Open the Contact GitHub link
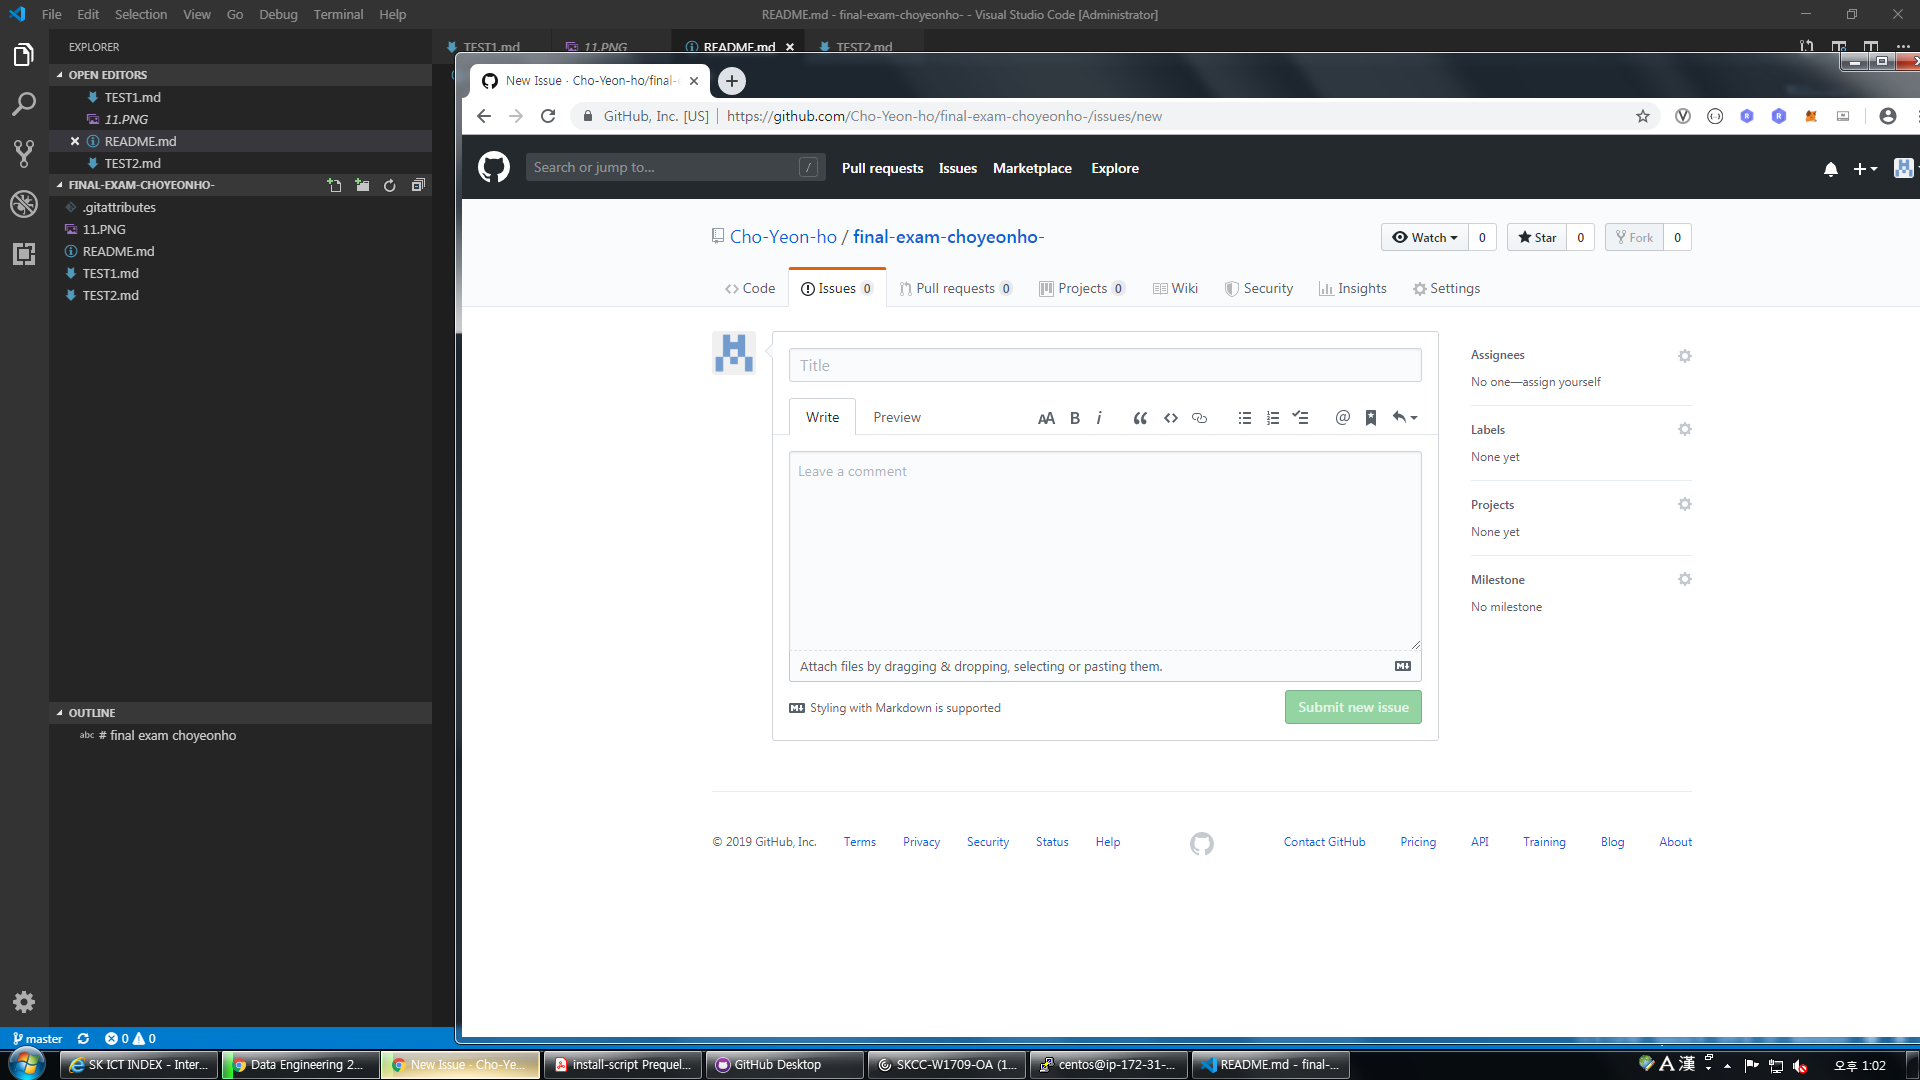Screen dimensions: 1920x1080 pos(1323,841)
